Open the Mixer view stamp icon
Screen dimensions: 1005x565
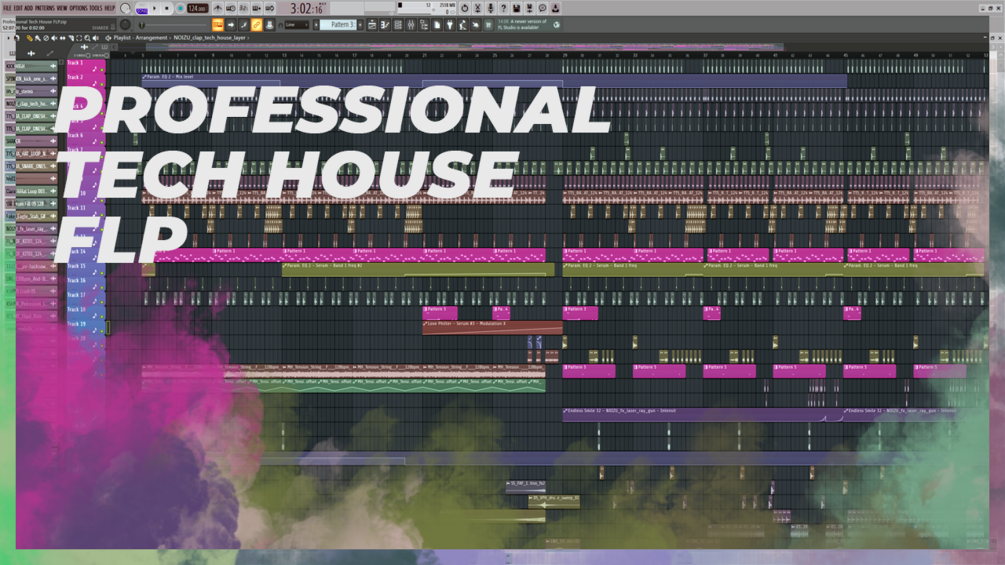269,24
